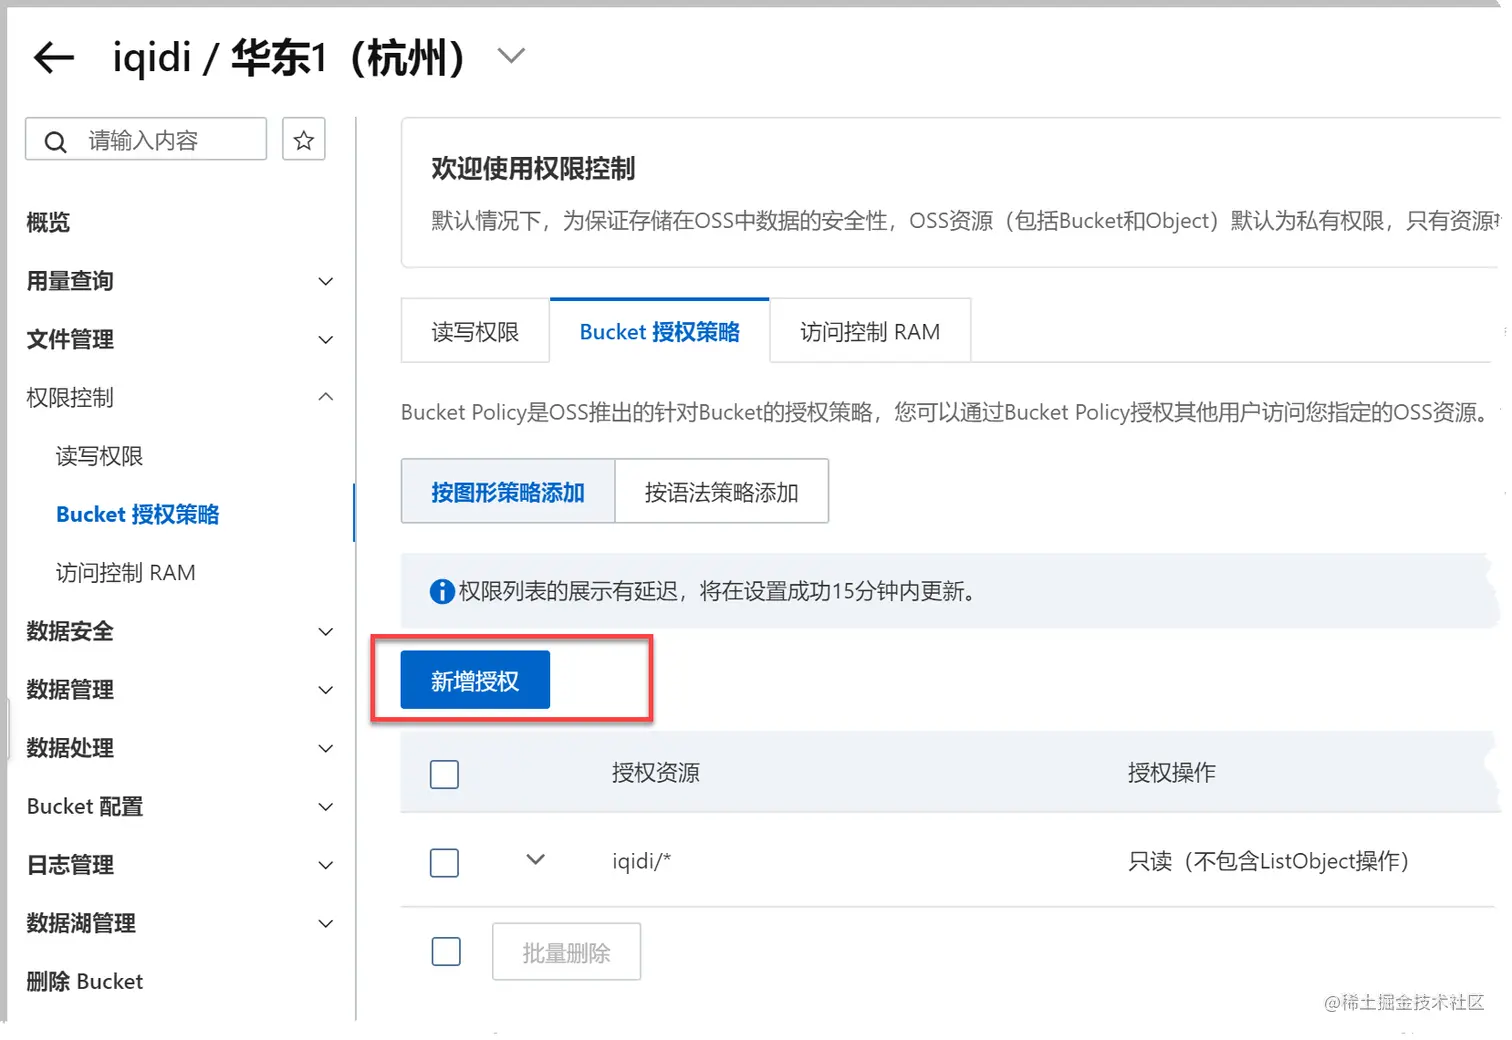Switch to the Bucket 授权策略 tab
The height and width of the screenshot is (1040, 1512).
pyautogui.click(x=659, y=331)
